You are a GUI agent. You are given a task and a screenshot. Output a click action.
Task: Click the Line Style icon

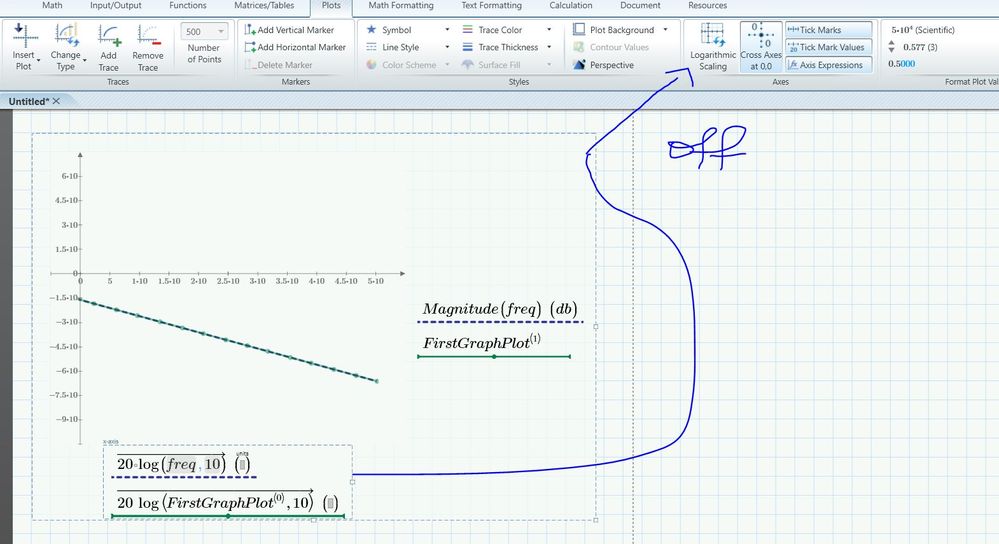point(371,47)
